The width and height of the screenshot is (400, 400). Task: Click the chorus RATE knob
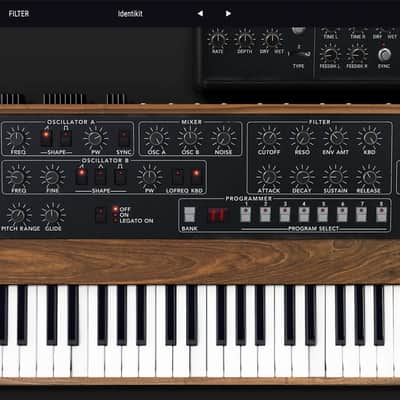218,39
